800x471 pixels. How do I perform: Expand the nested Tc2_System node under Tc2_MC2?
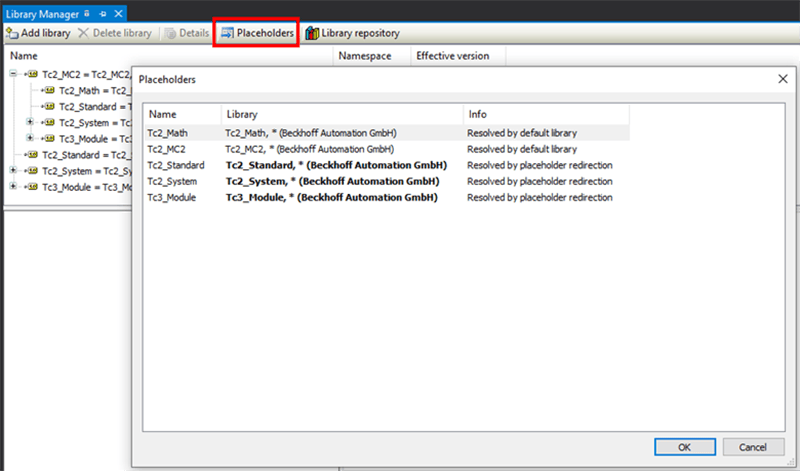30,122
